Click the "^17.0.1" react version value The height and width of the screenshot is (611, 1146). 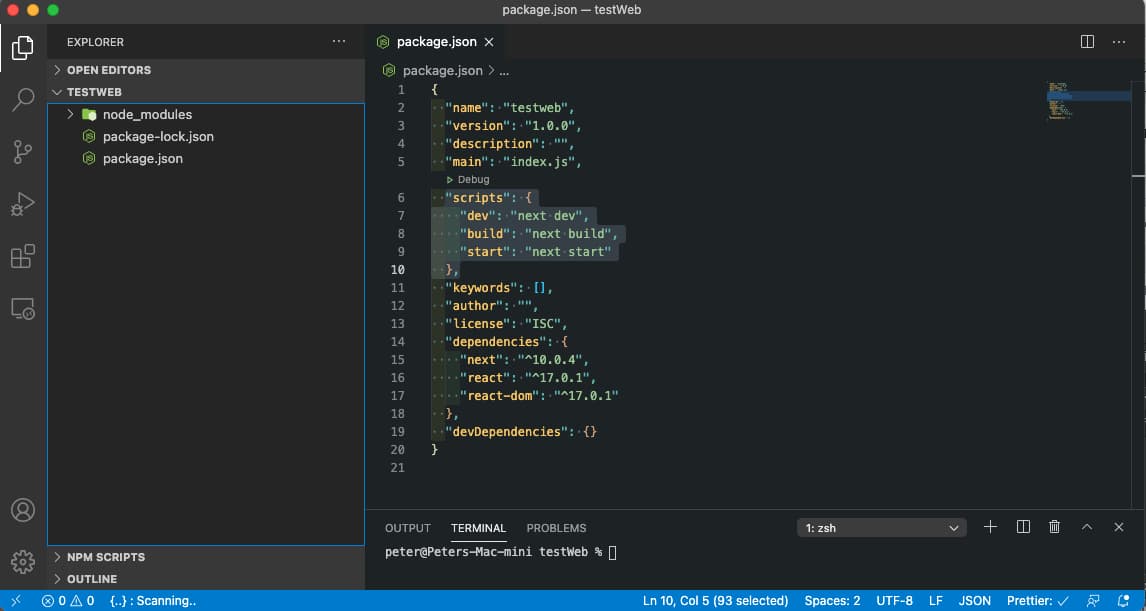click(x=556, y=378)
